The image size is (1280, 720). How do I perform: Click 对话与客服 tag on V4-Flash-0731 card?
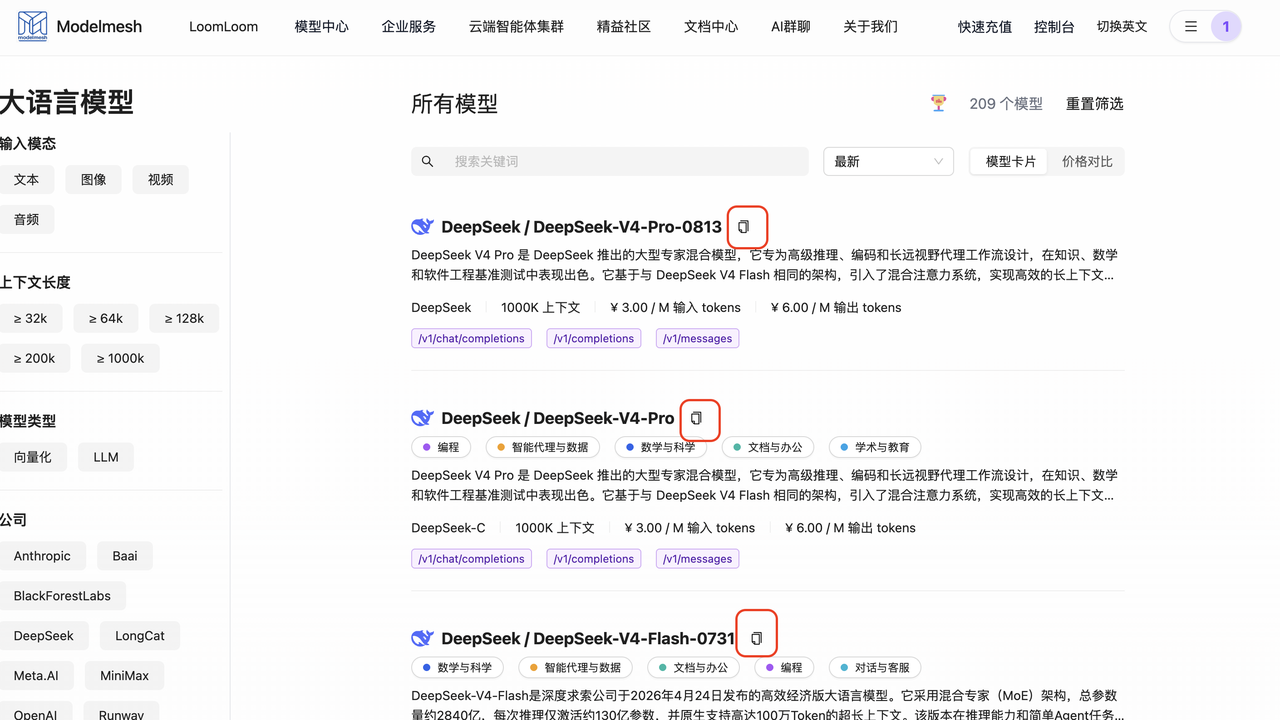(x=875, y=667)
